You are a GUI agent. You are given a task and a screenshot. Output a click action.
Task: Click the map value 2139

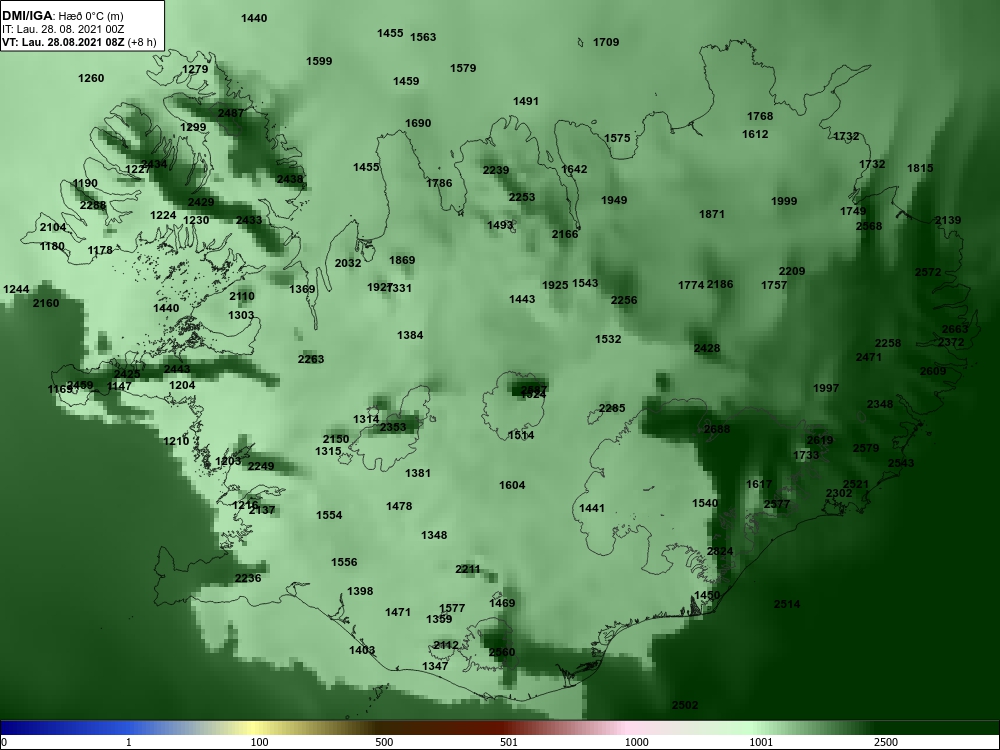(x=948, y=220)
